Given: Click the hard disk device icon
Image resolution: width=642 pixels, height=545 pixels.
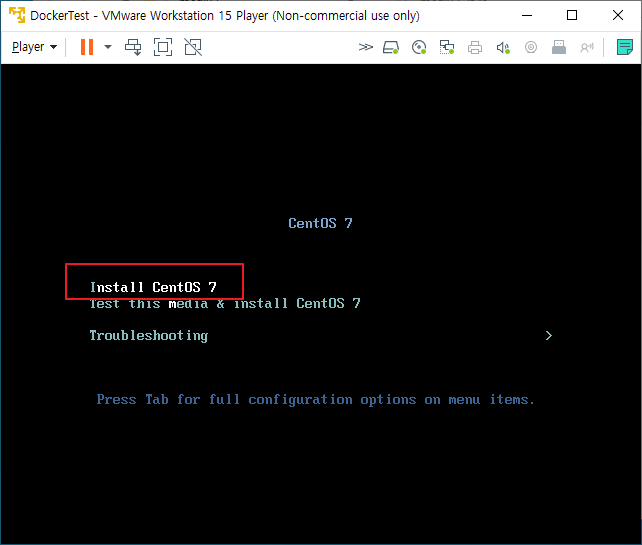Looking at the screenshot, I should click(x=391, y=47).
